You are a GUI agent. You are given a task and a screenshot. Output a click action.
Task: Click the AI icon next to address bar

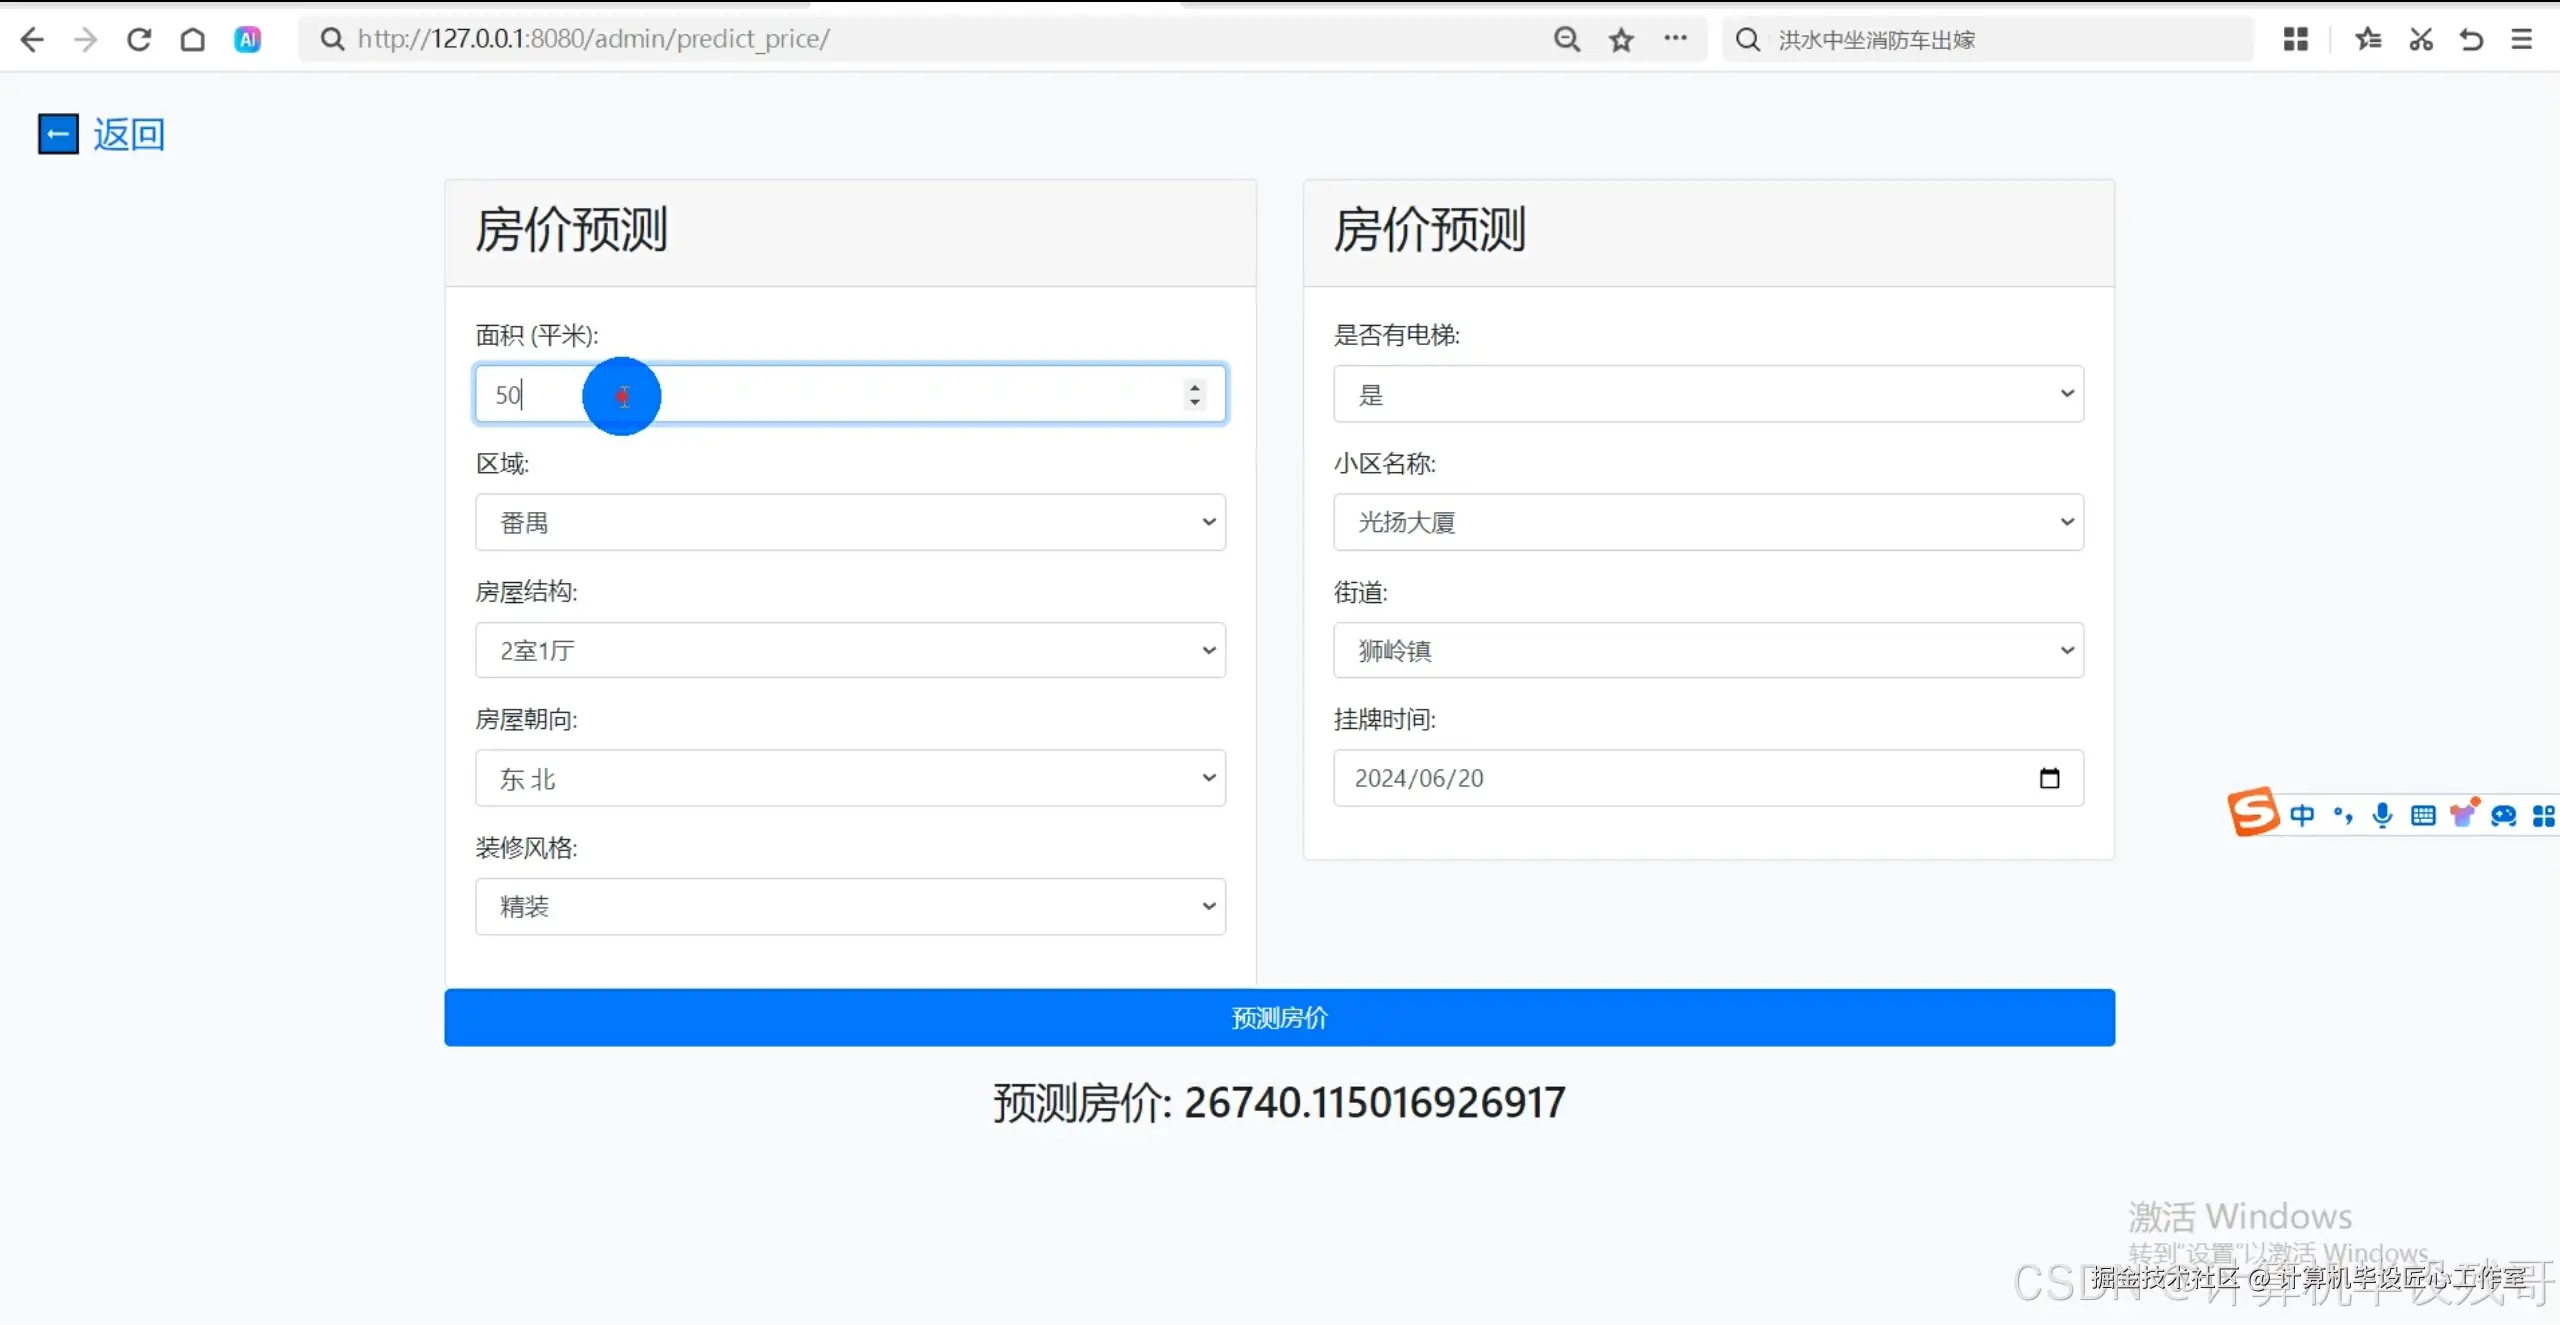[247, 39]
